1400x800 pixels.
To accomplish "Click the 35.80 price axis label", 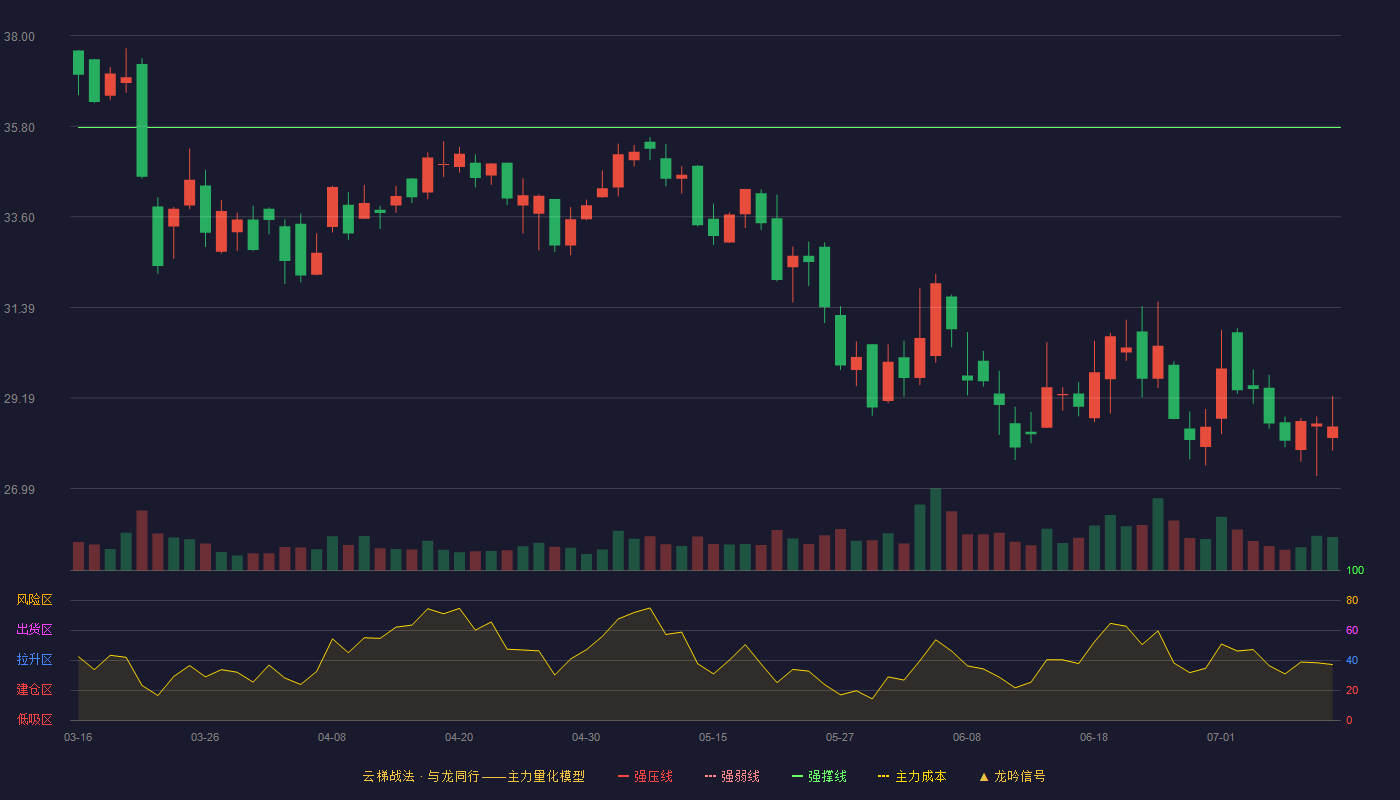I will [19, 128].
